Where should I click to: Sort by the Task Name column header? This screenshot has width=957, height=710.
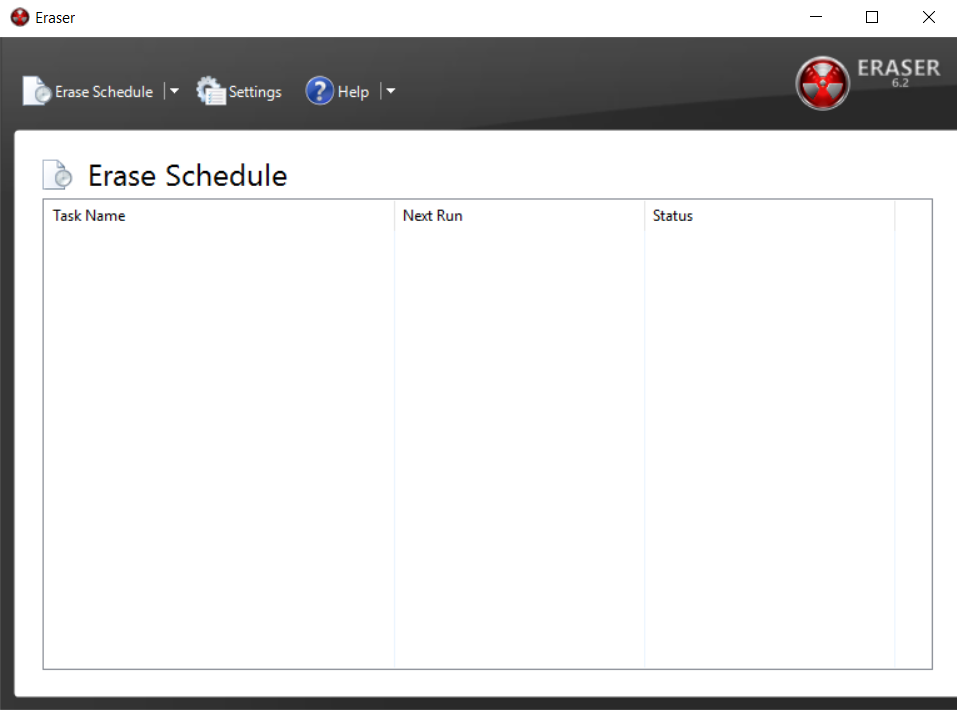point(89,216)
